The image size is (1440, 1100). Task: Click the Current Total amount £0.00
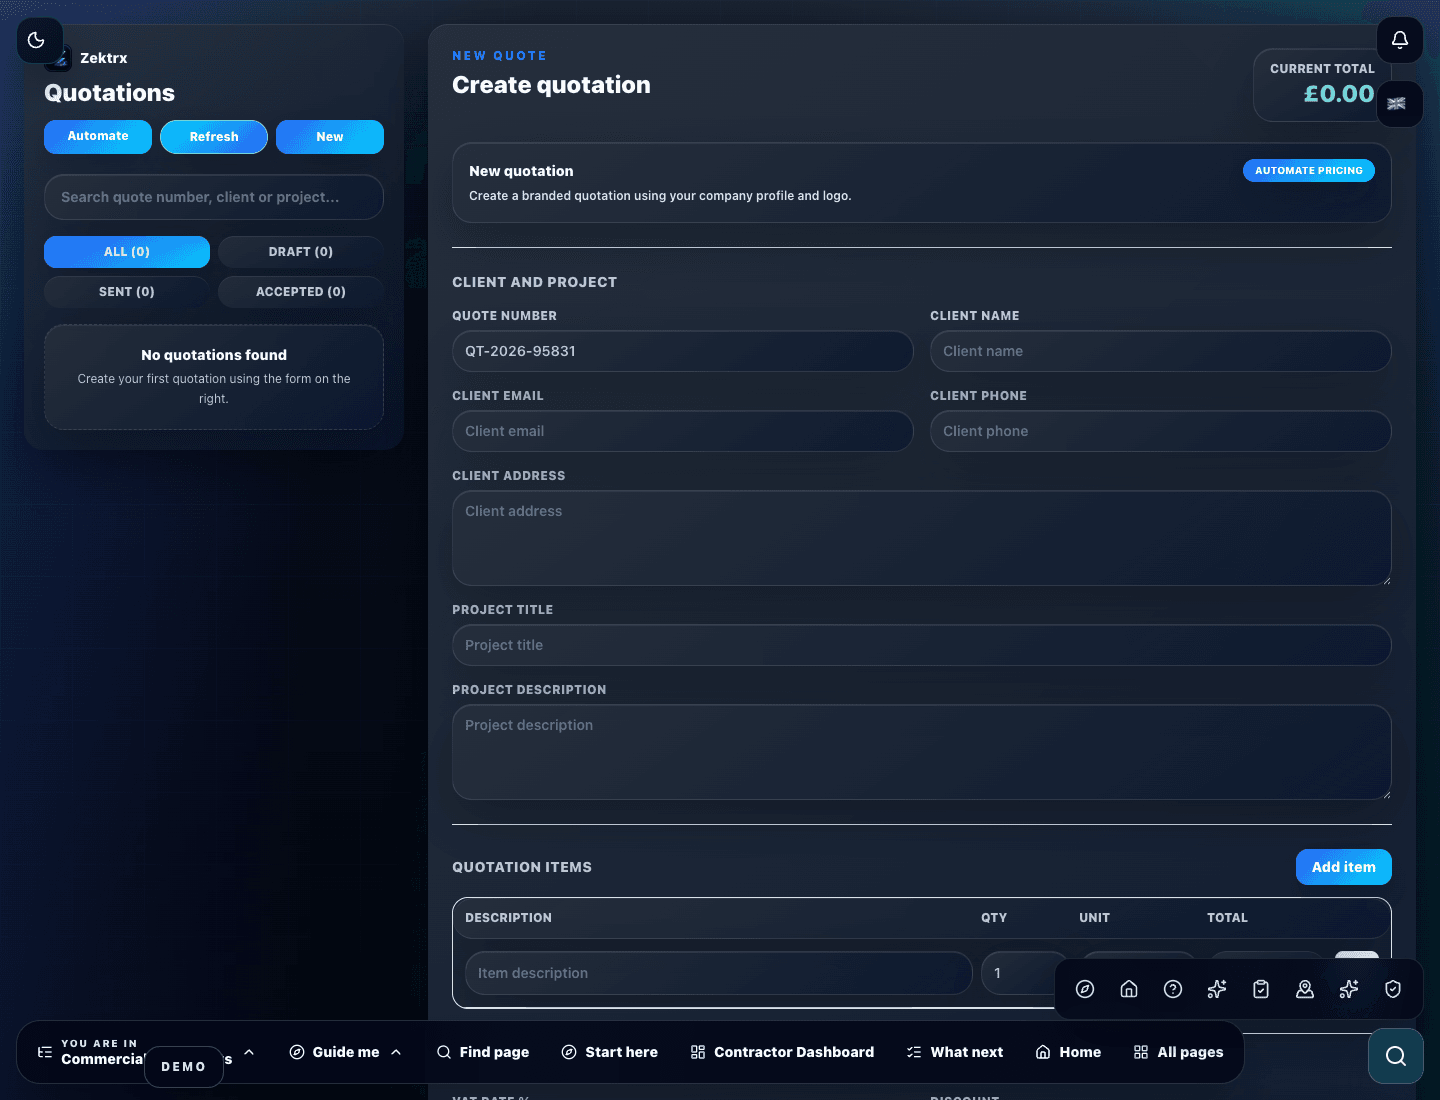pos(1339,94)
